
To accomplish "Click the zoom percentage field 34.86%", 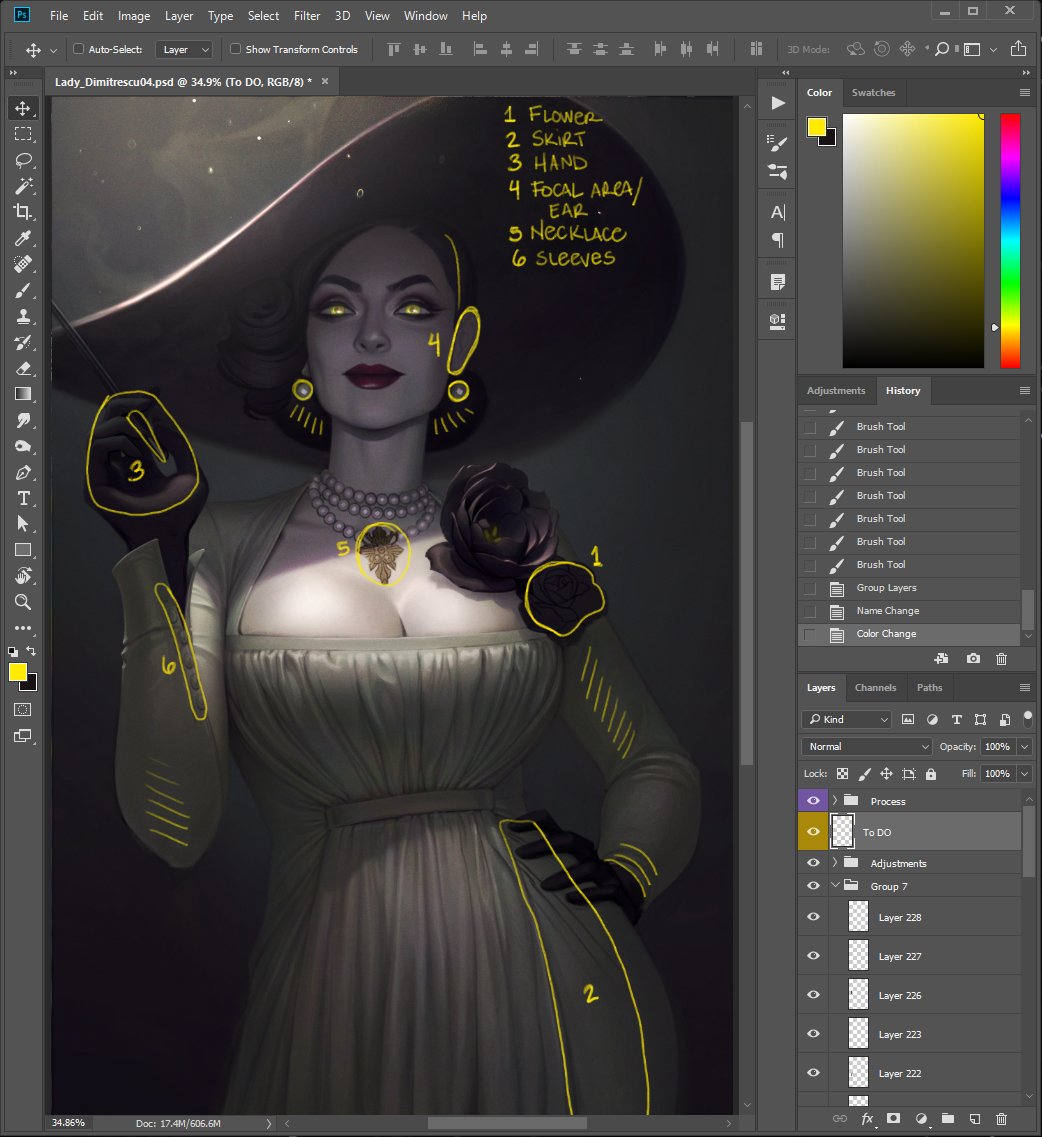I will (x=68, y=1122).
